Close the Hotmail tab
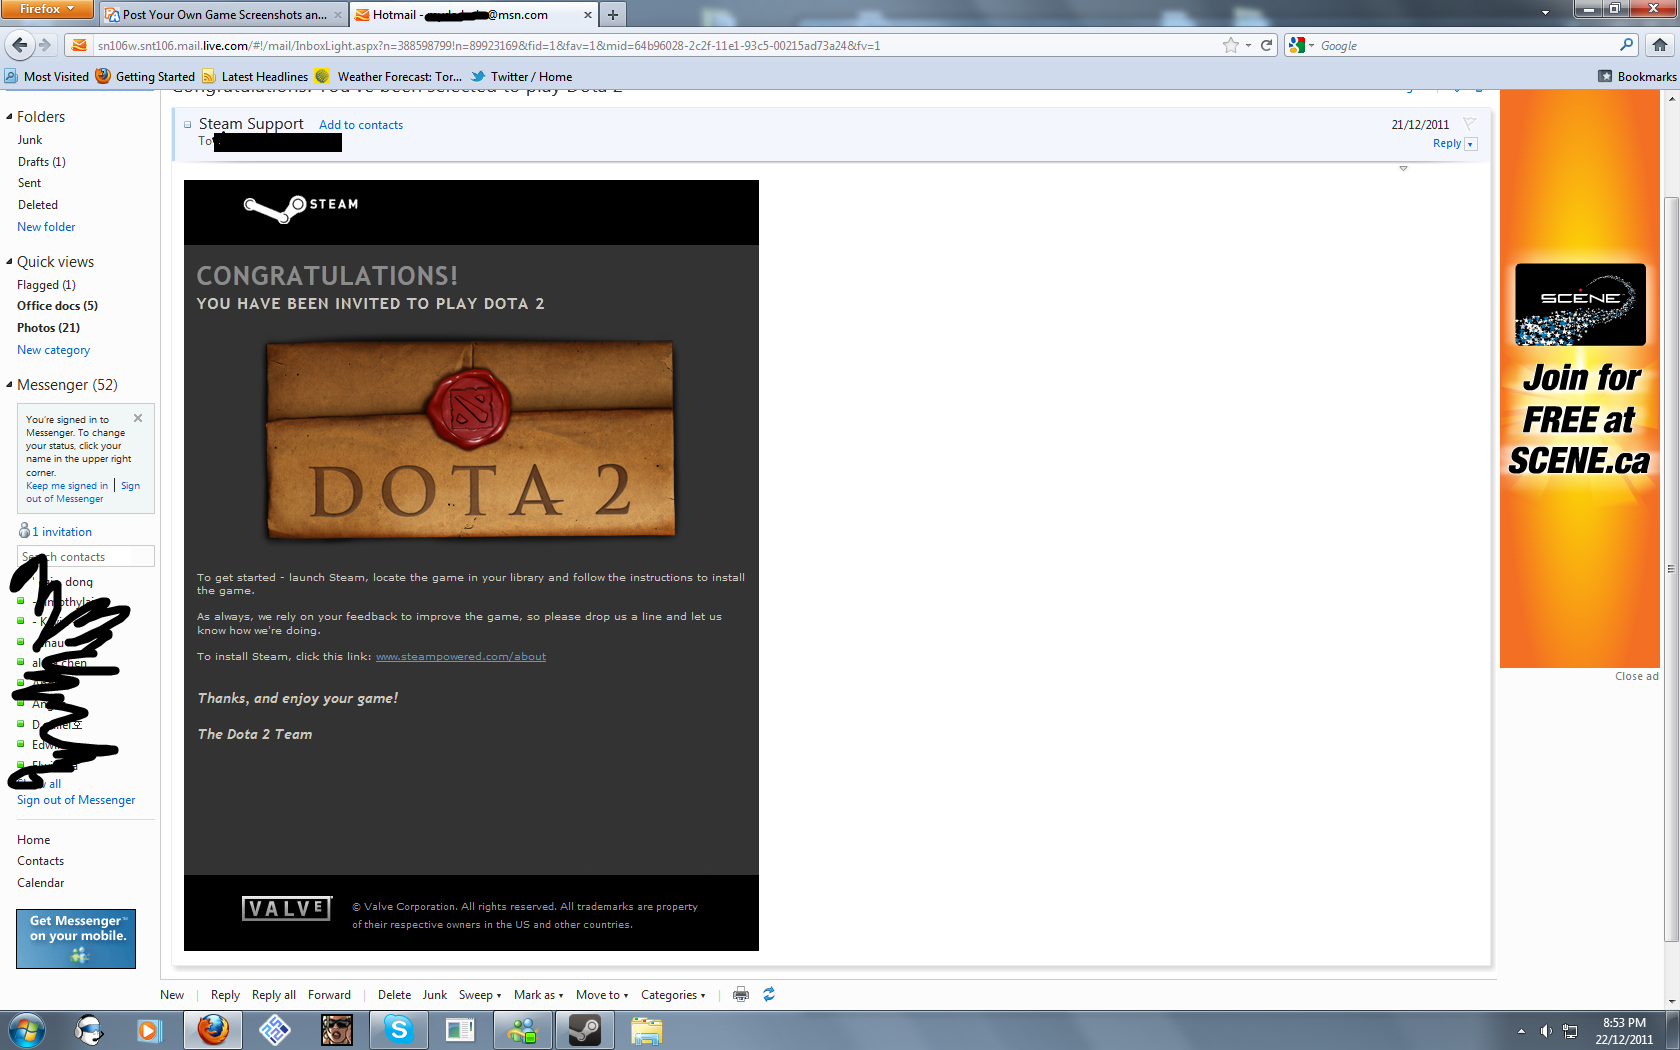Viewport: 1680px width, 1050px height. click(x=588, y=15)
